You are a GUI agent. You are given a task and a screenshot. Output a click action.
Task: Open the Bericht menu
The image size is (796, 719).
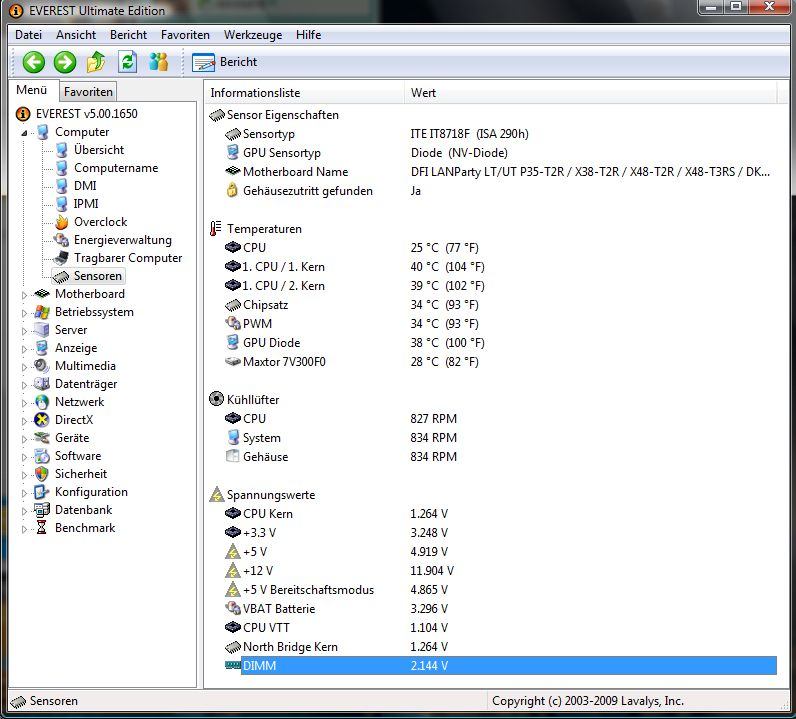pos(128,35)
